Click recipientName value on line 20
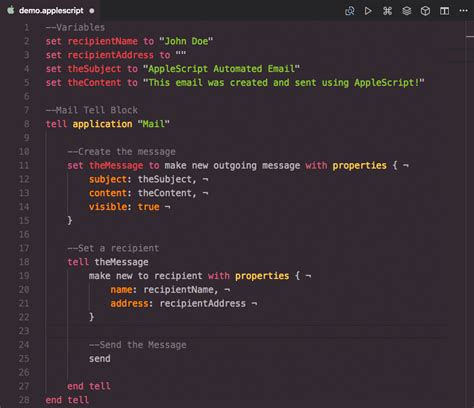Screen dimensions: 474x408 coord(178,290)
